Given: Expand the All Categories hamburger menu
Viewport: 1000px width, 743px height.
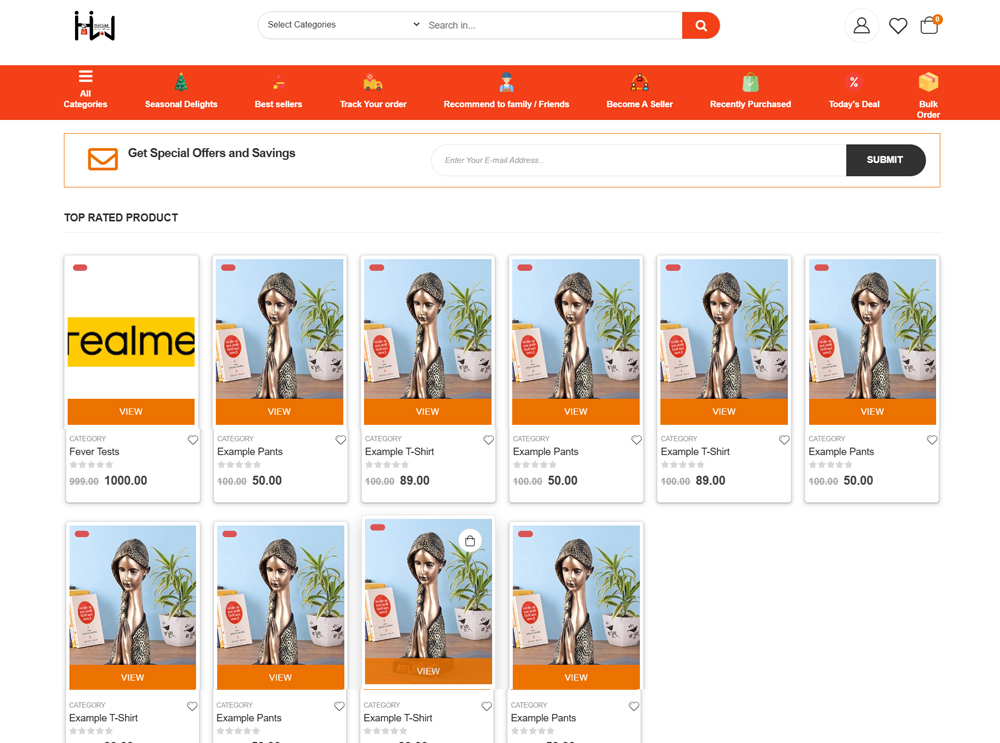Looking at the screenshot, I should [x=85, y=77].
